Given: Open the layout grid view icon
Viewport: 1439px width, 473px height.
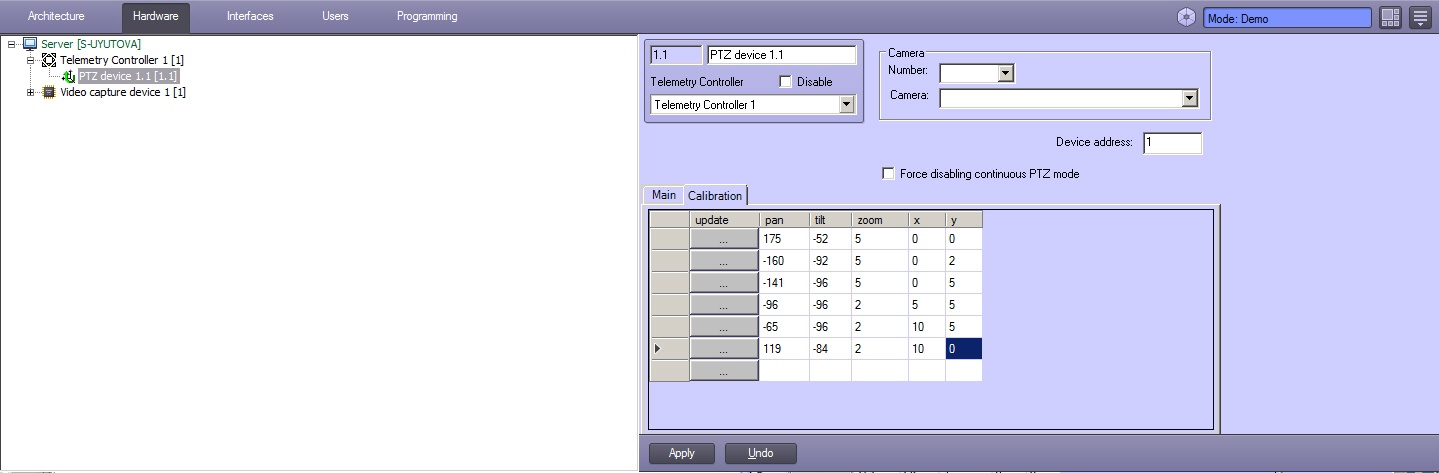Looking at the screenshot, I should [1390, 17].
